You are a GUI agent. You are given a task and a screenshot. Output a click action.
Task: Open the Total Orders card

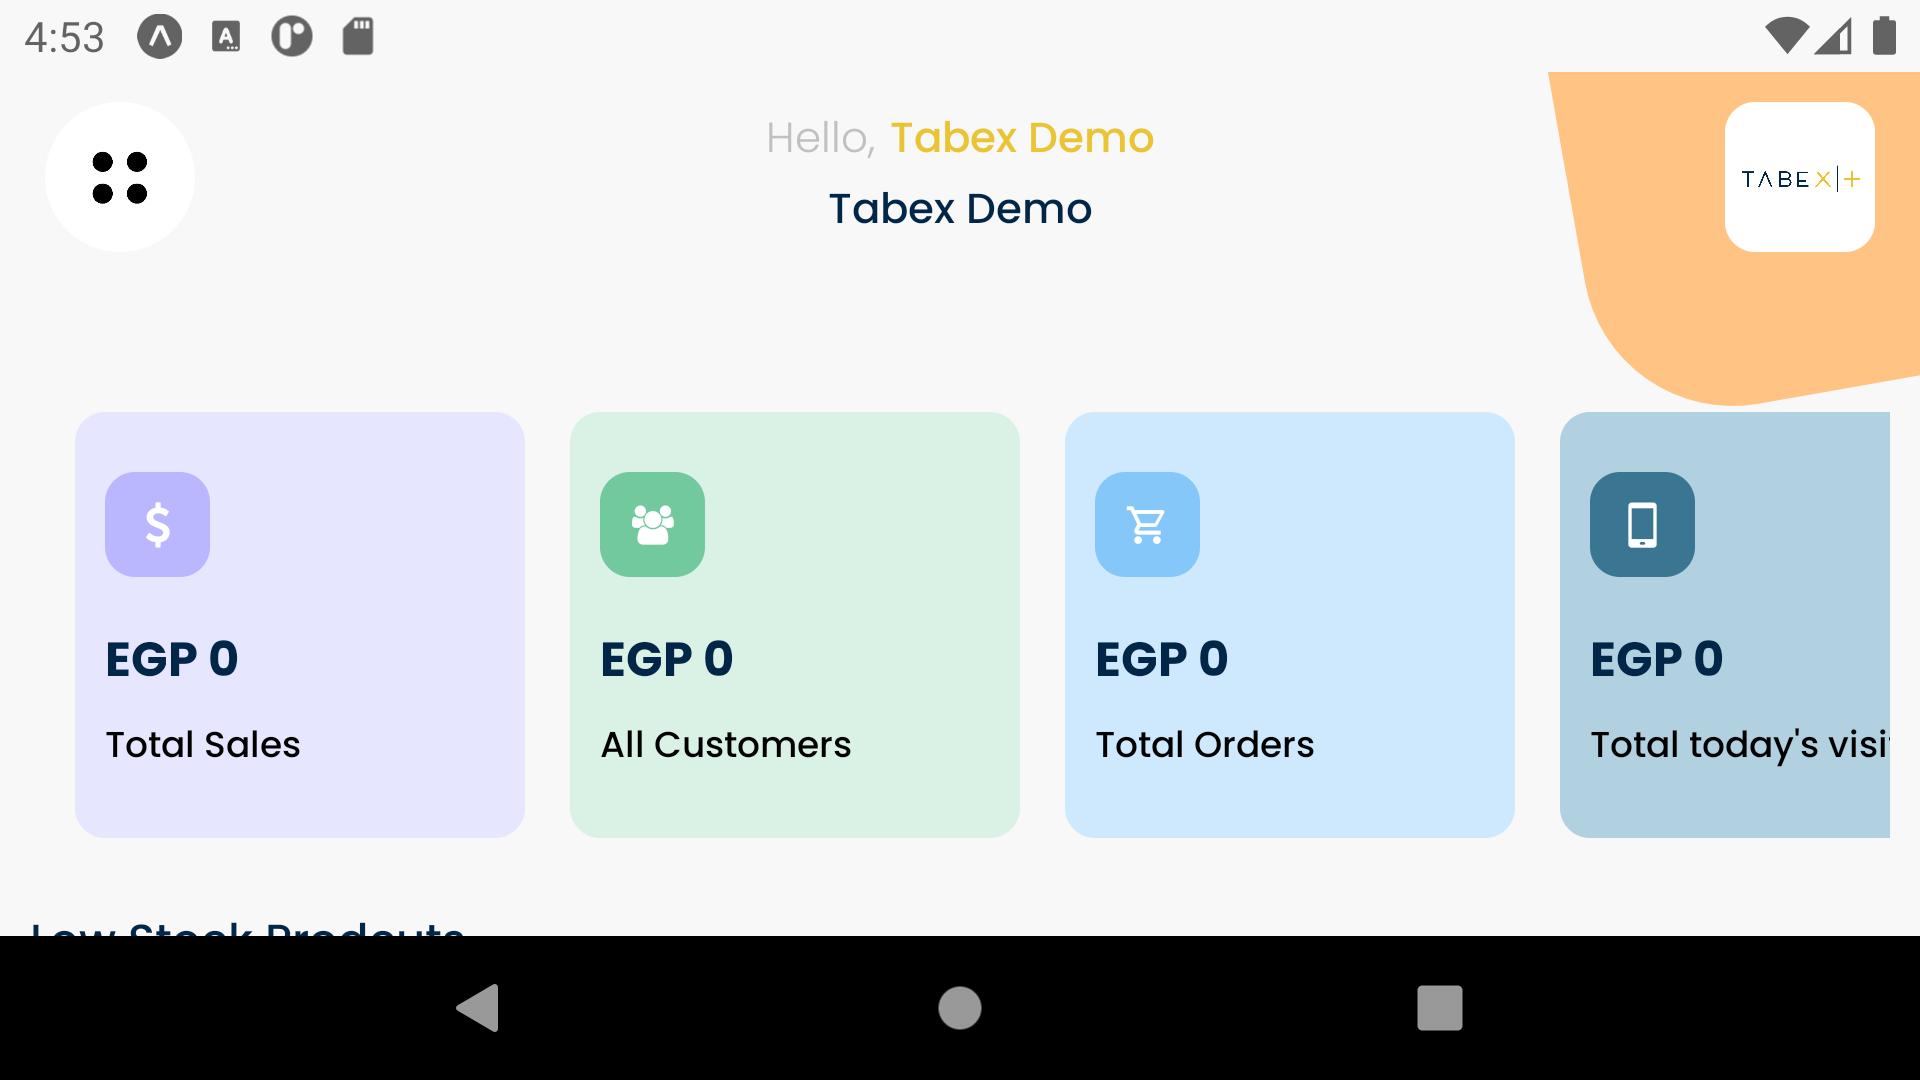coord(1290,625)
